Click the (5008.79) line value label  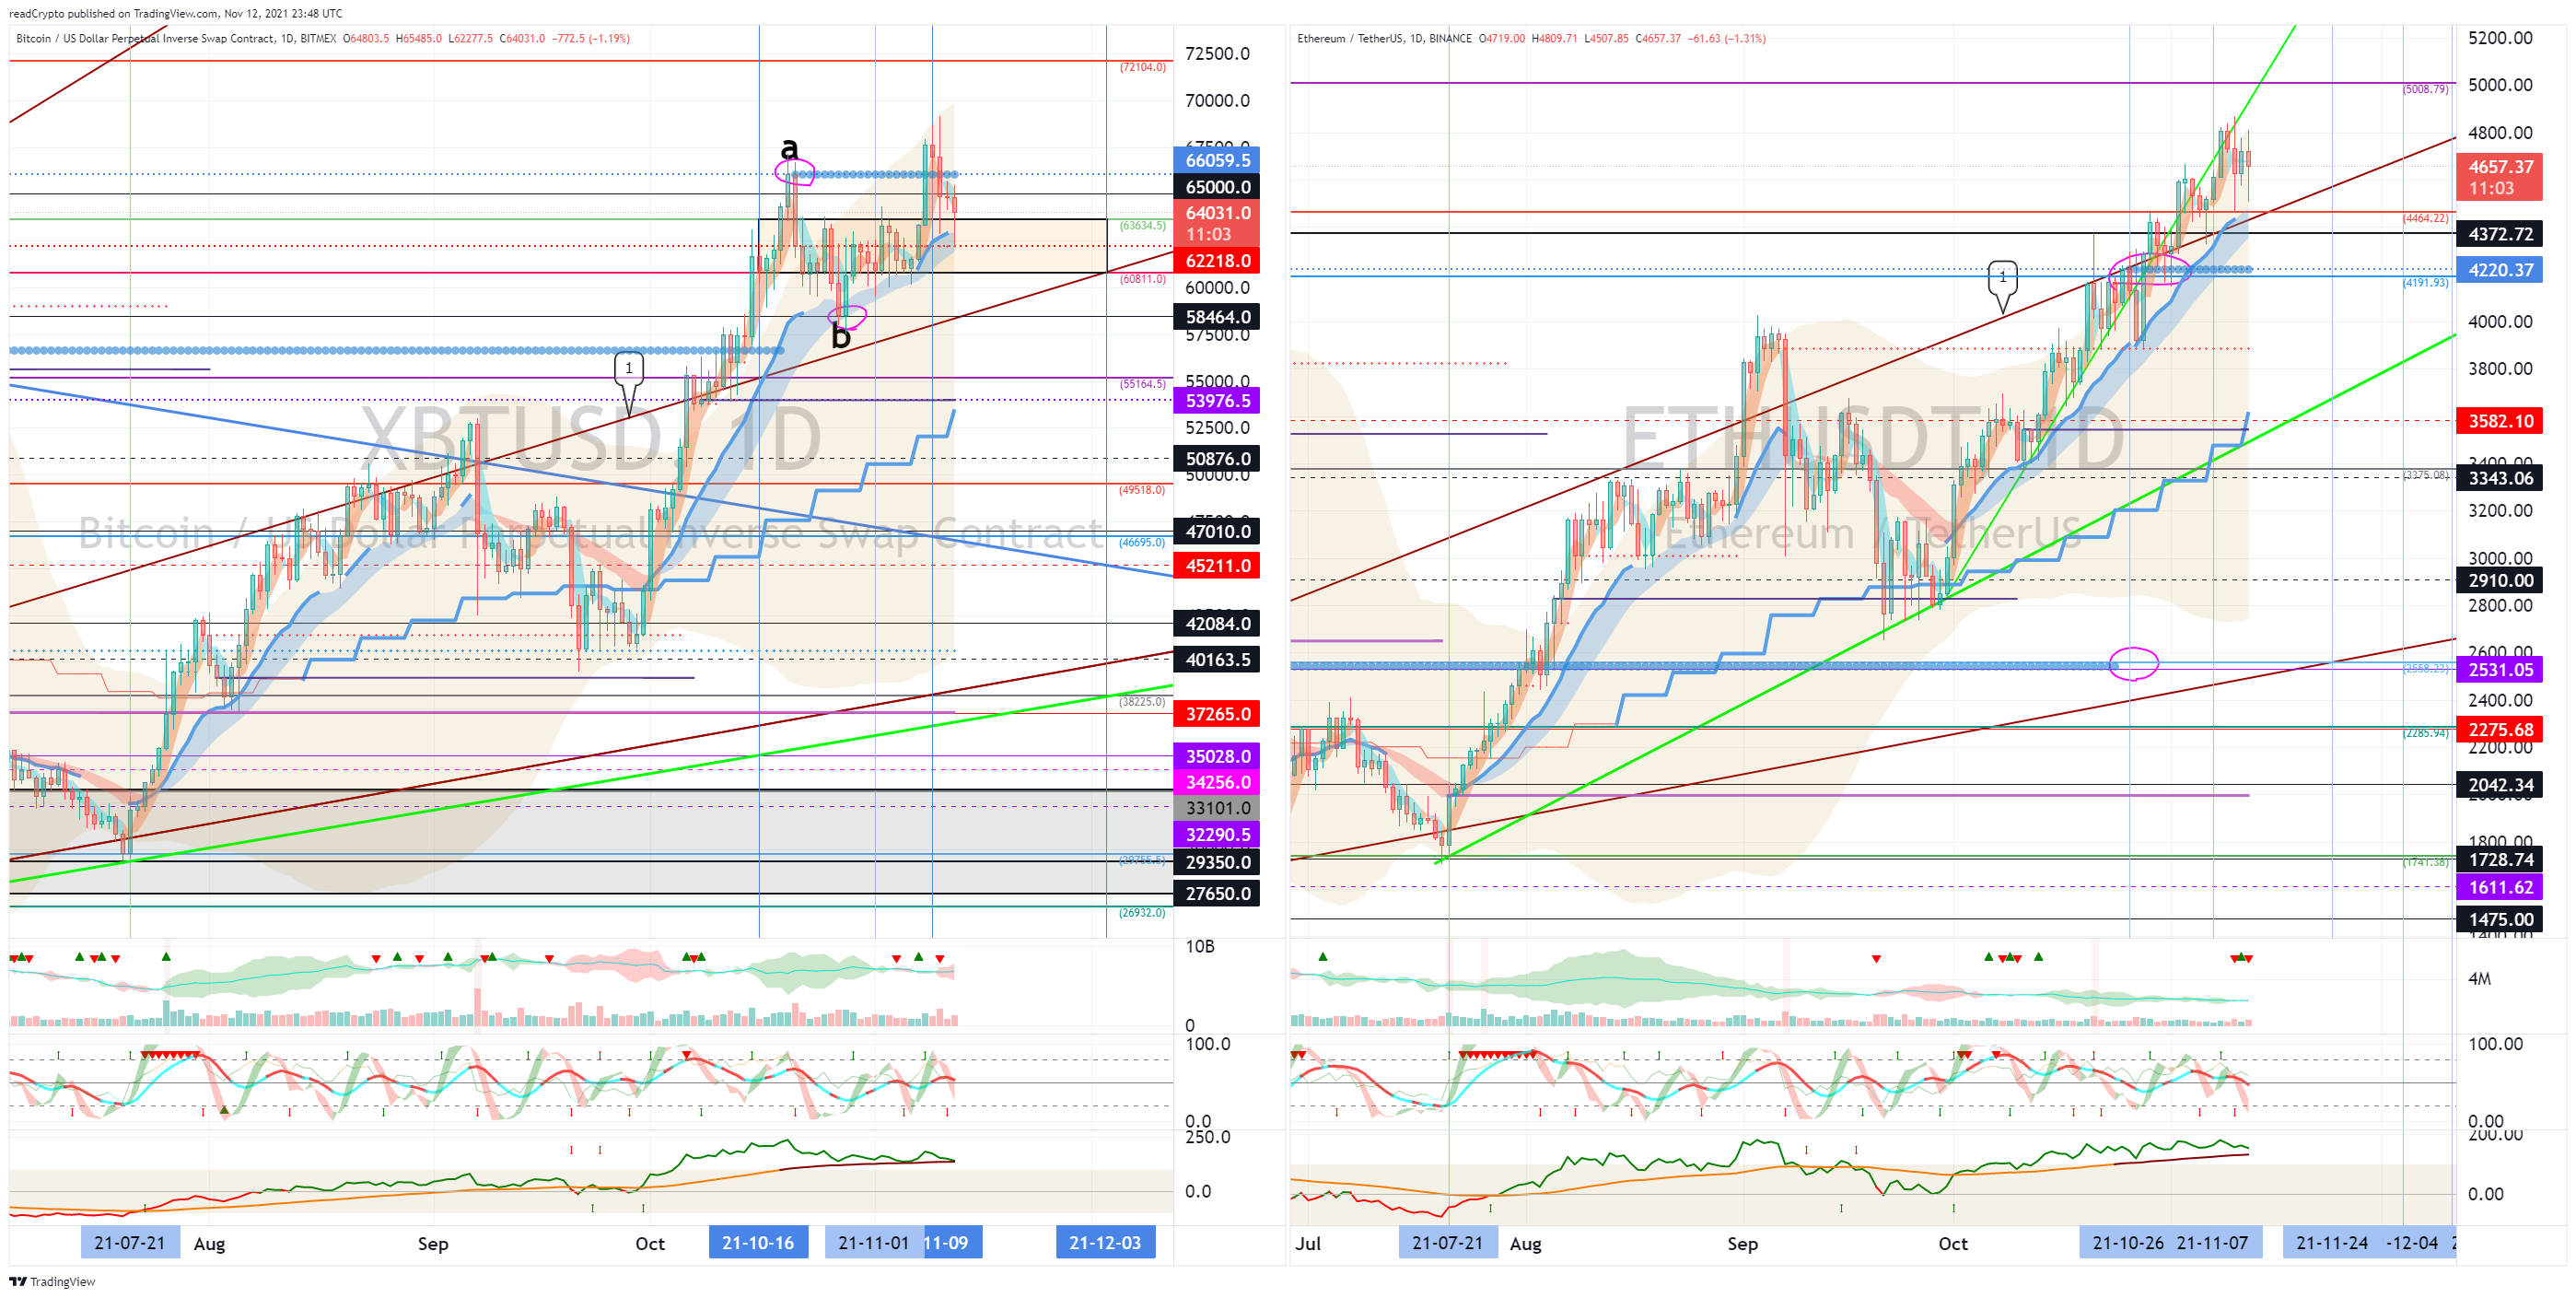tap(2426, 90)
